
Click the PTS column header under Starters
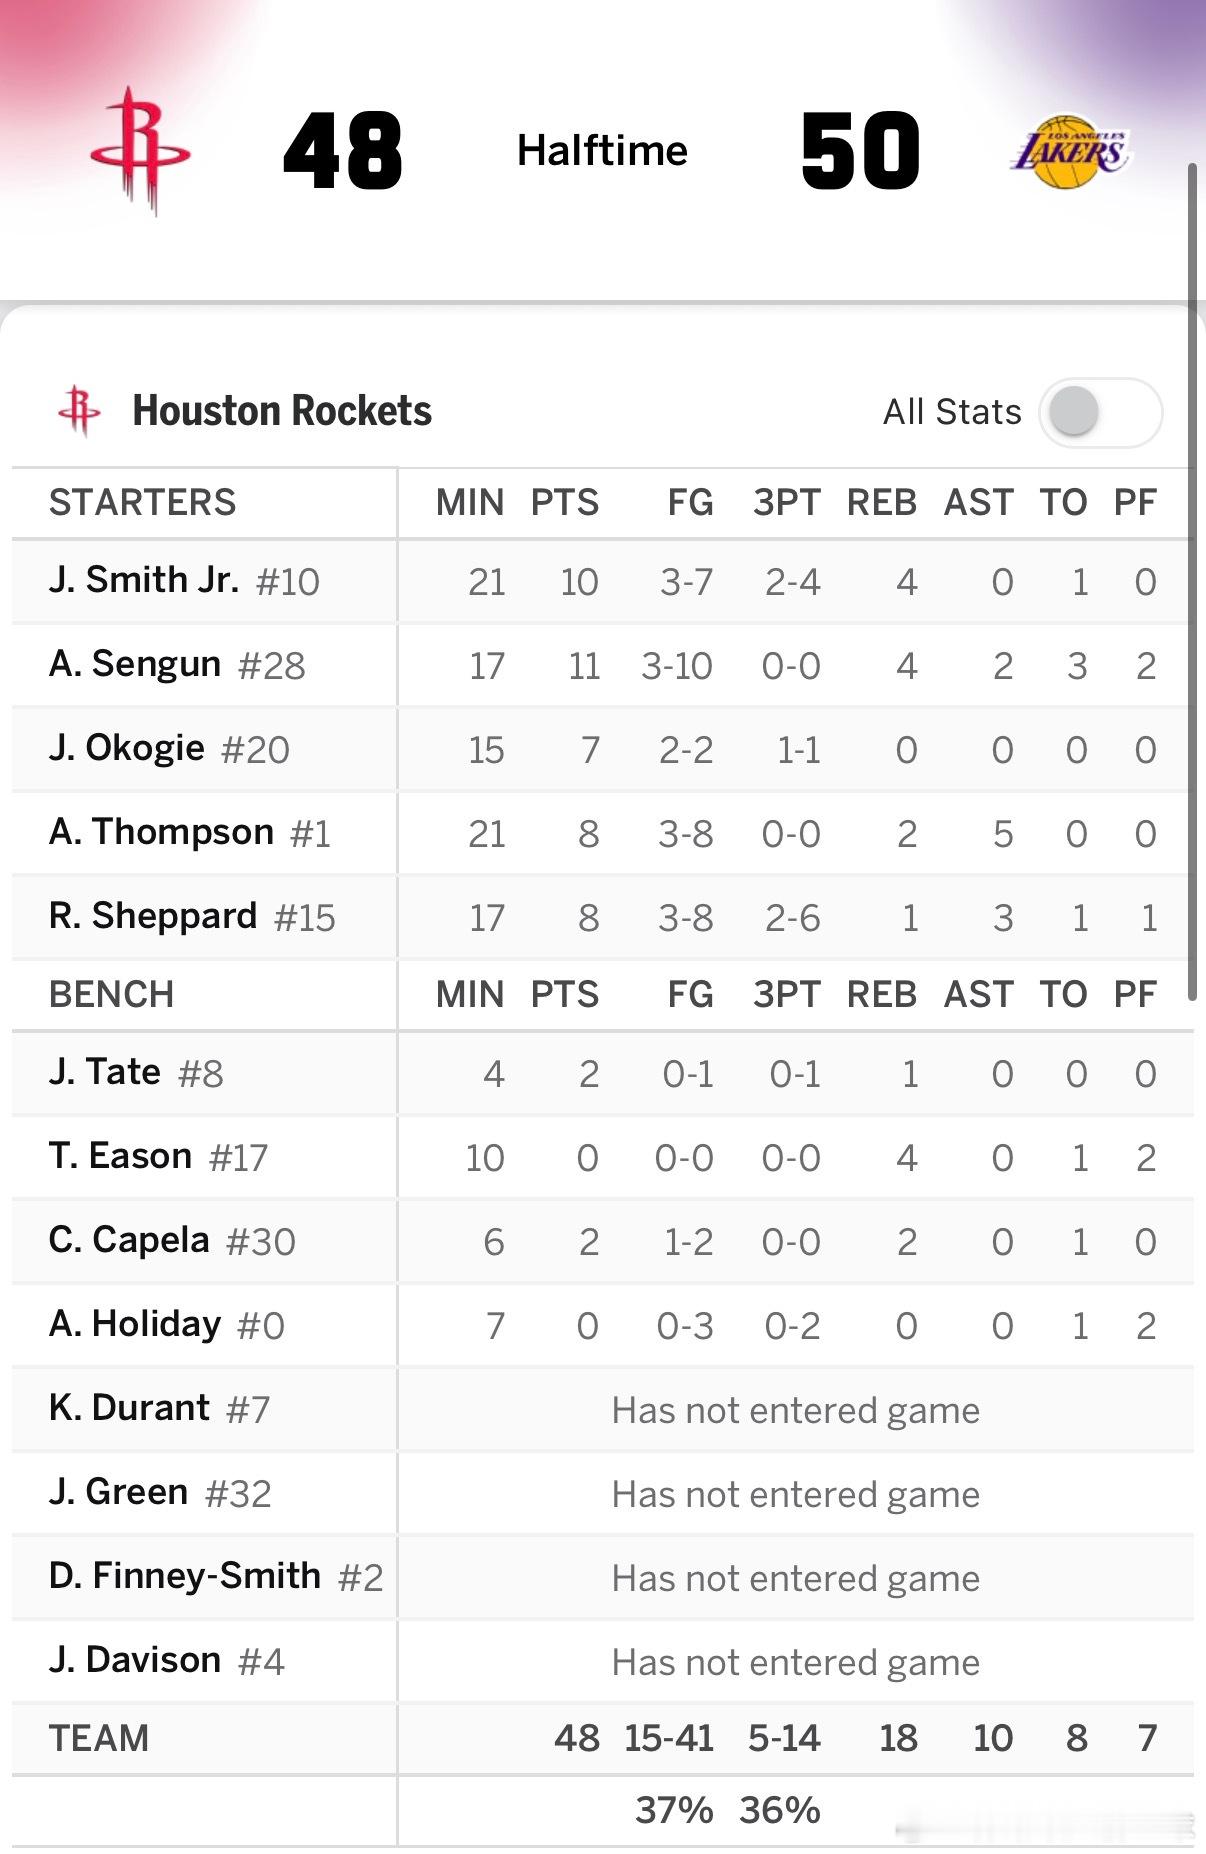point(564,503)
